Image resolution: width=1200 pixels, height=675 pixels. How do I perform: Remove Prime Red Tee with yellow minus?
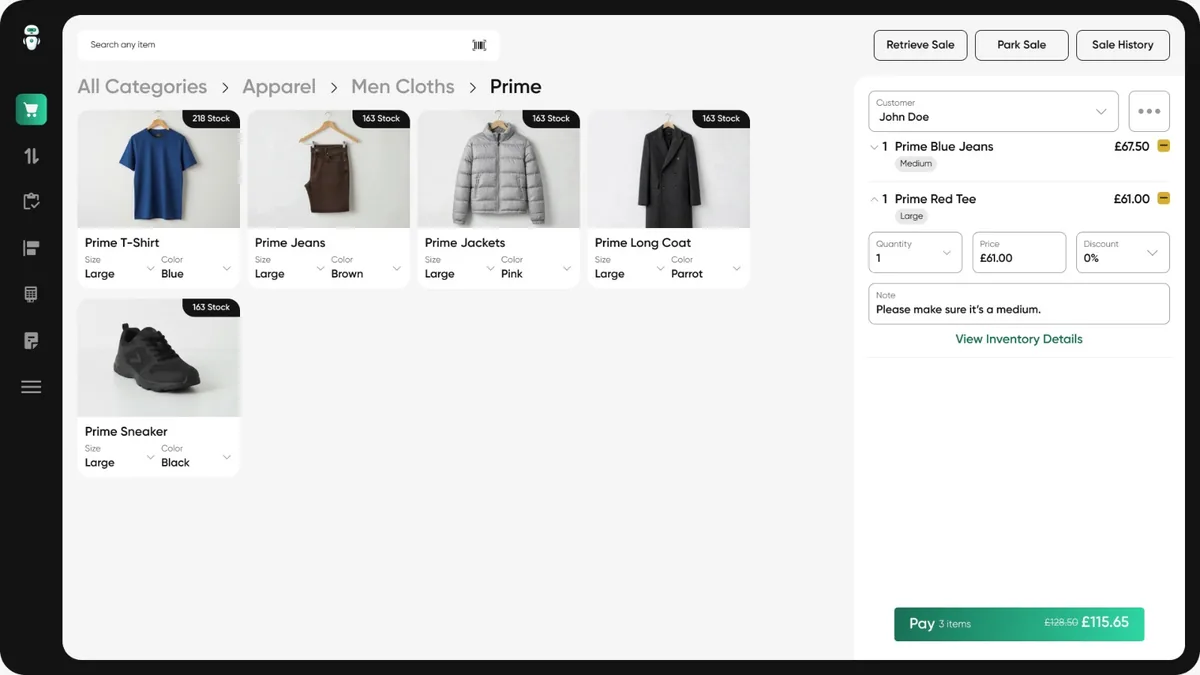point(1163,198)
